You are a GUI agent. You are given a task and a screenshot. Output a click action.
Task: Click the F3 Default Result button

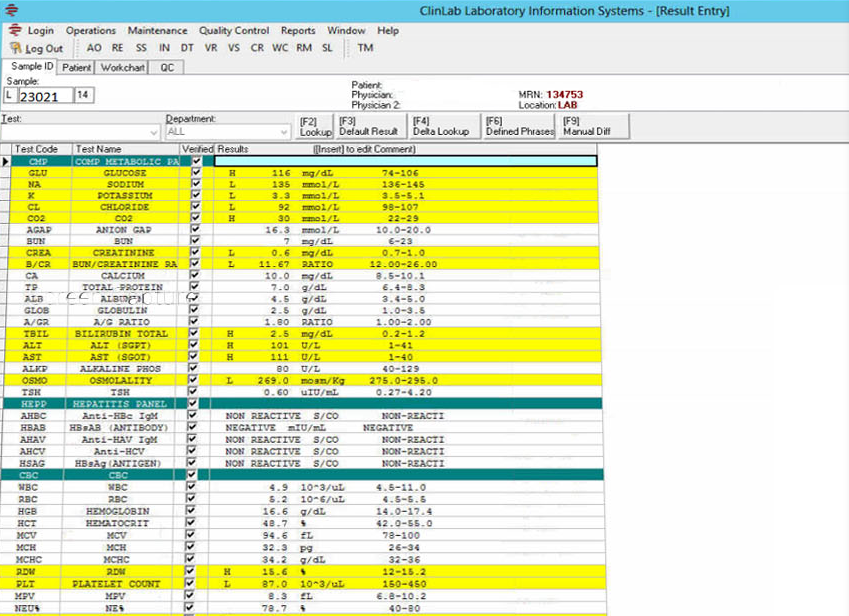pyautogui.click(x=369, y=126)
